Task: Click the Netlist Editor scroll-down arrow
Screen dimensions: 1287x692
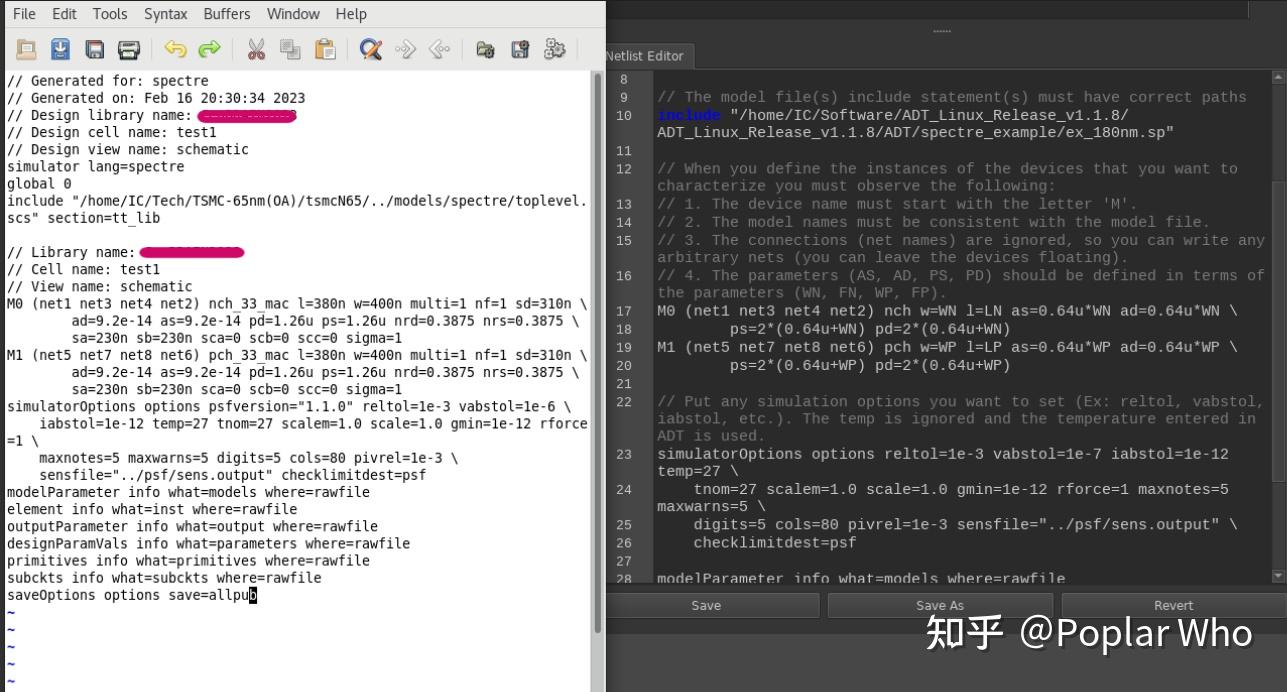Action: click(1278, 576)
